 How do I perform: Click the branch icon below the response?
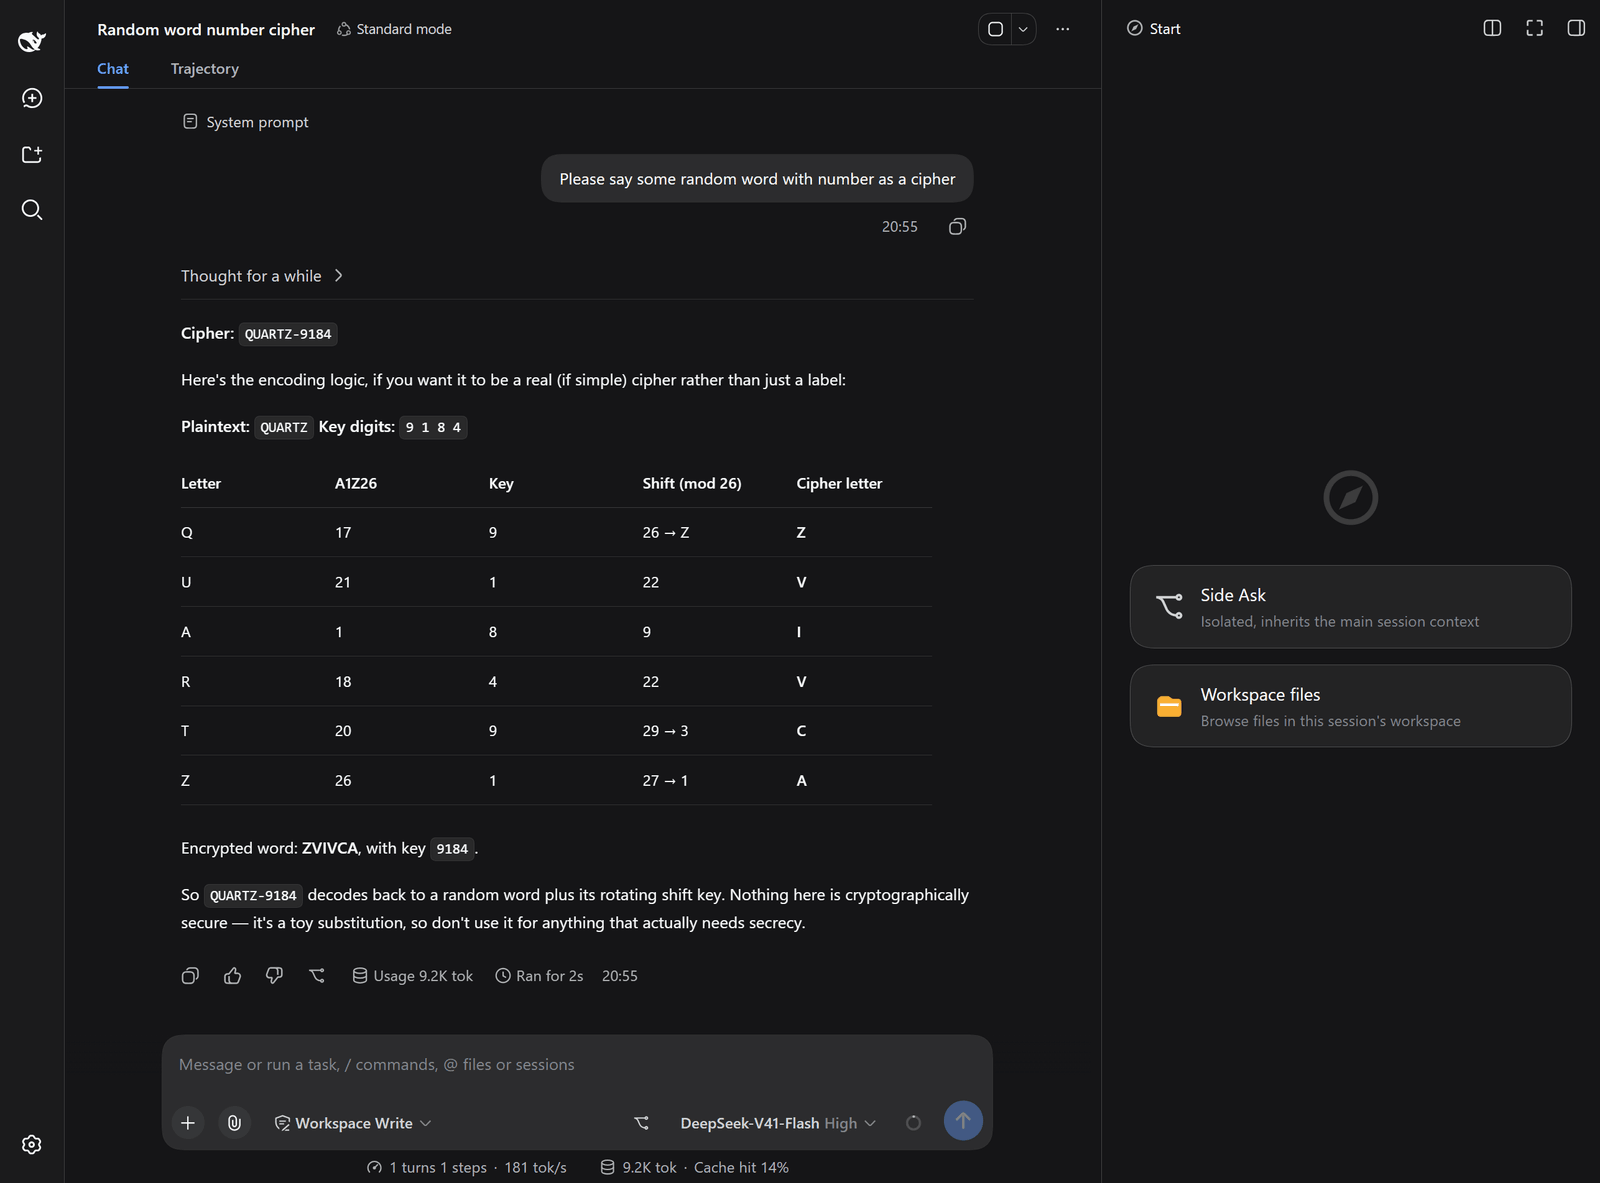click(x=317, y=976)
